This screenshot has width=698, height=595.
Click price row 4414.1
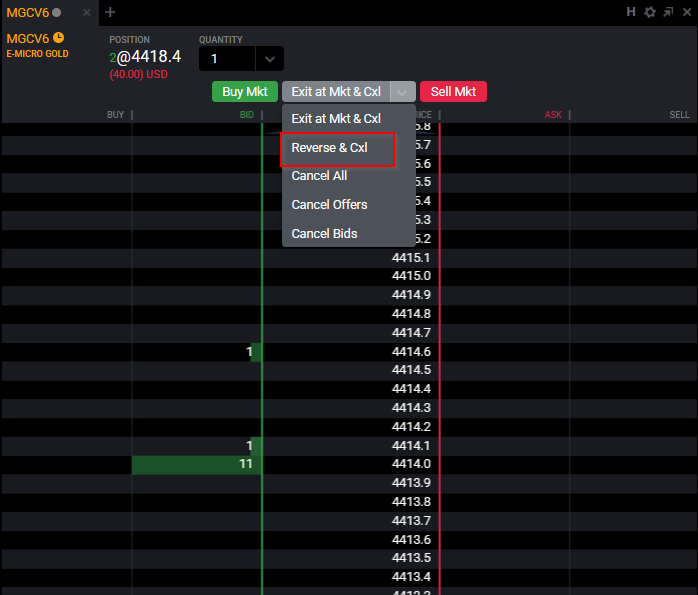pos(351,445)
